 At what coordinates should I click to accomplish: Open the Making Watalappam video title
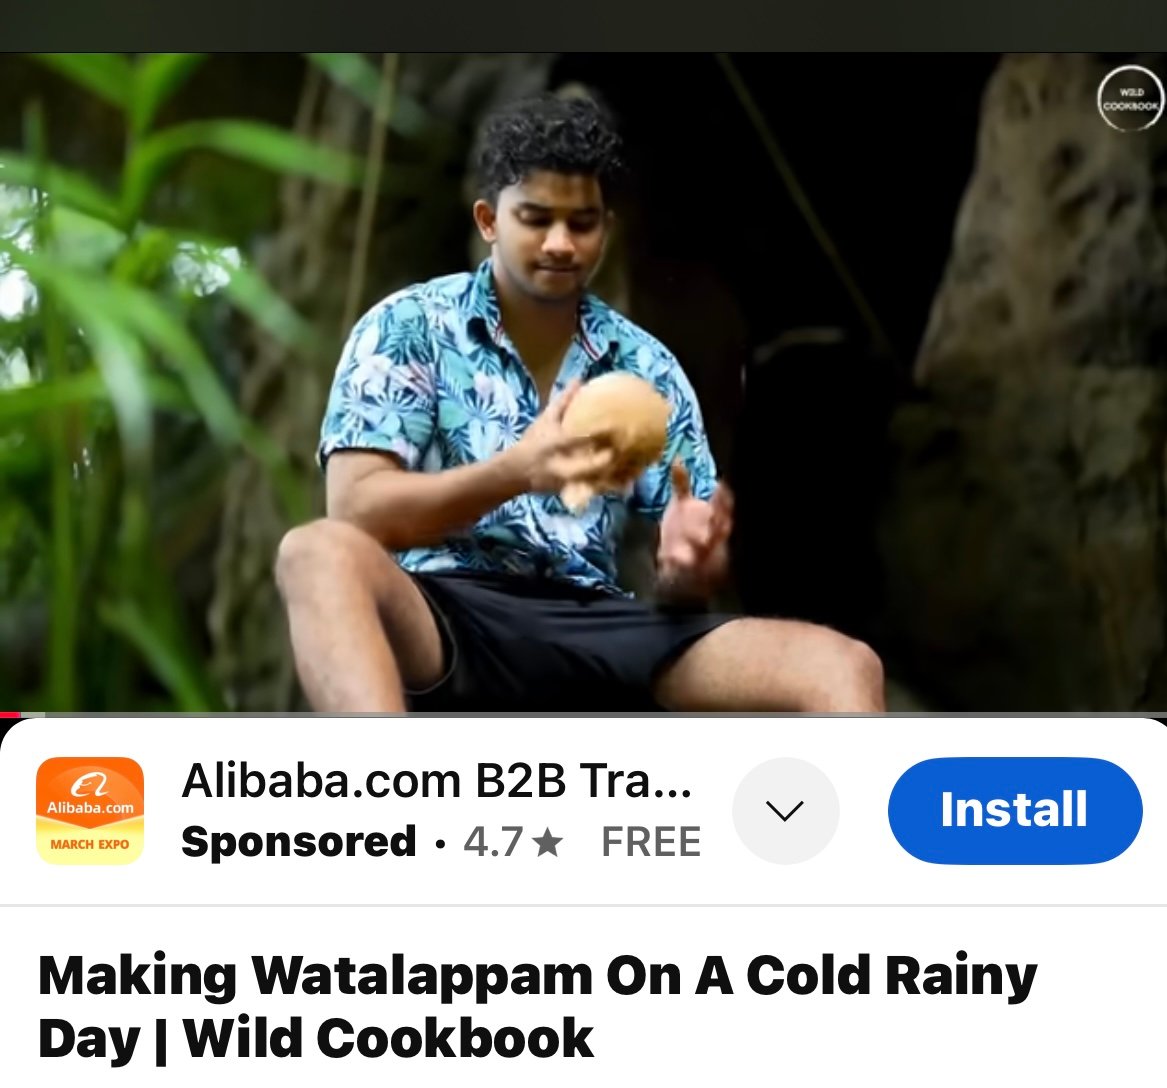point(537,1006)
